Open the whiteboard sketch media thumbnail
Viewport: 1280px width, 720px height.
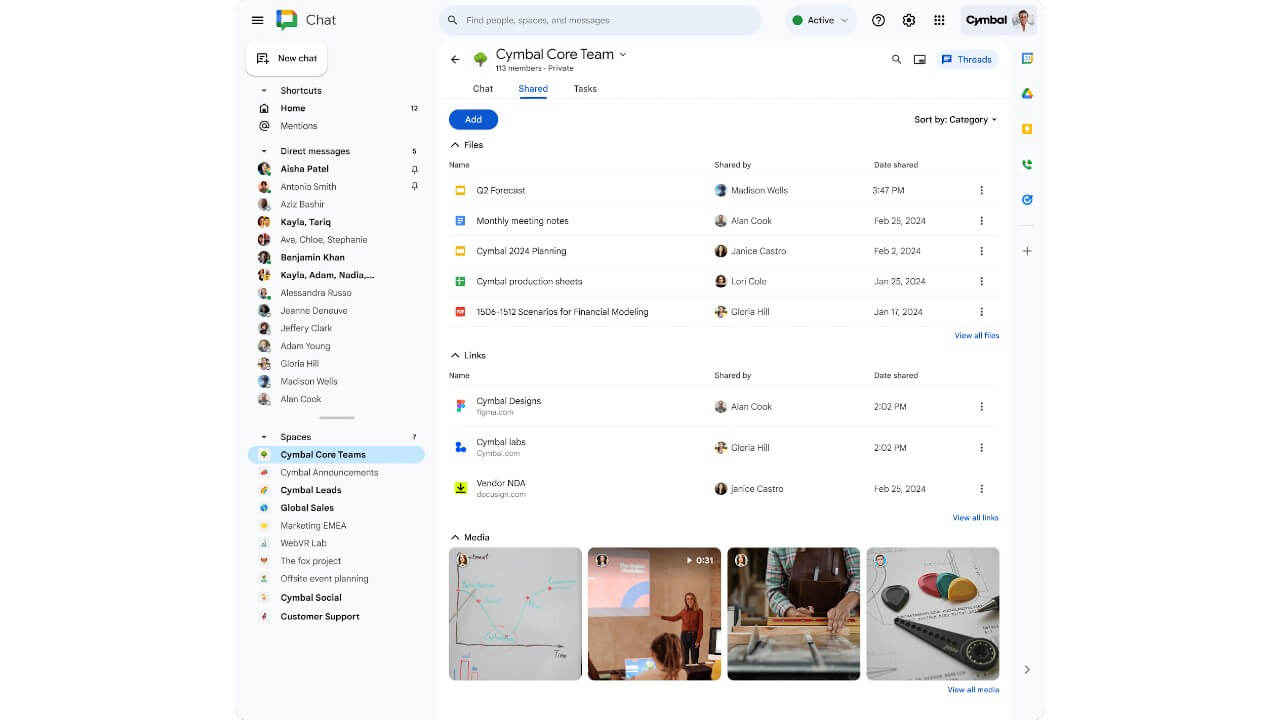(x=514, y=612)
